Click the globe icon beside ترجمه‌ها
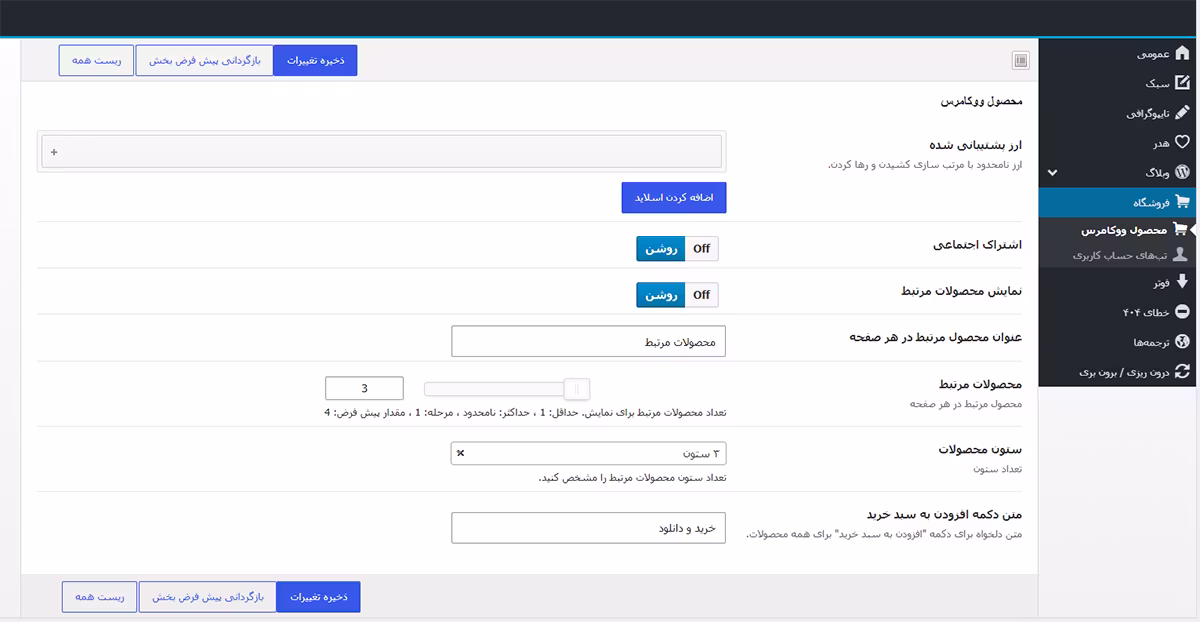Image resolution: width=1200 pixels, height=622 pixels. (x=1182, y=341)
